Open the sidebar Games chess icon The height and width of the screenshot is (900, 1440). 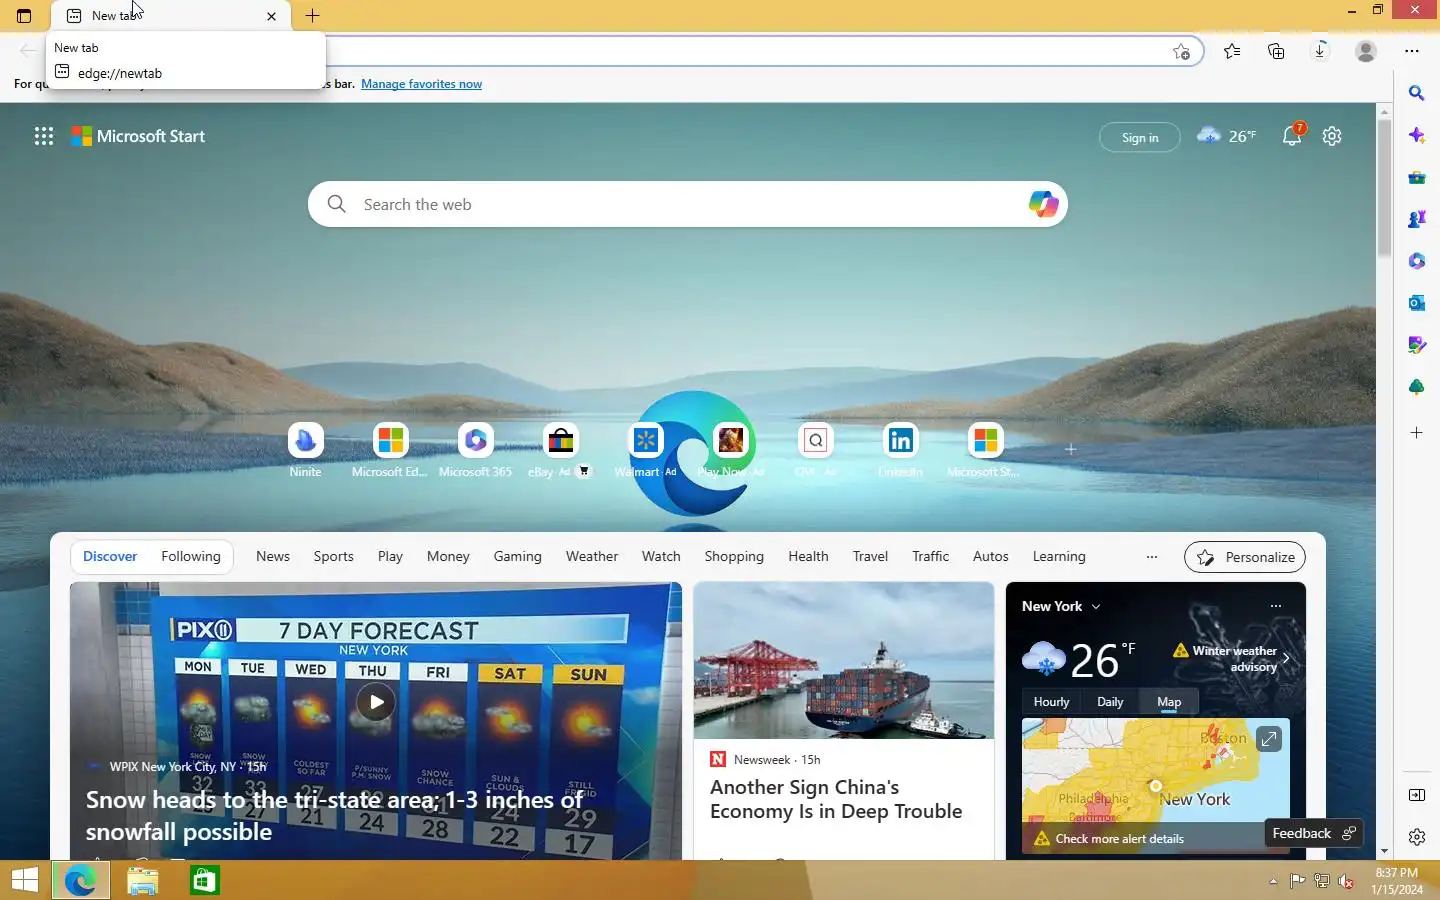[1416, 219]
